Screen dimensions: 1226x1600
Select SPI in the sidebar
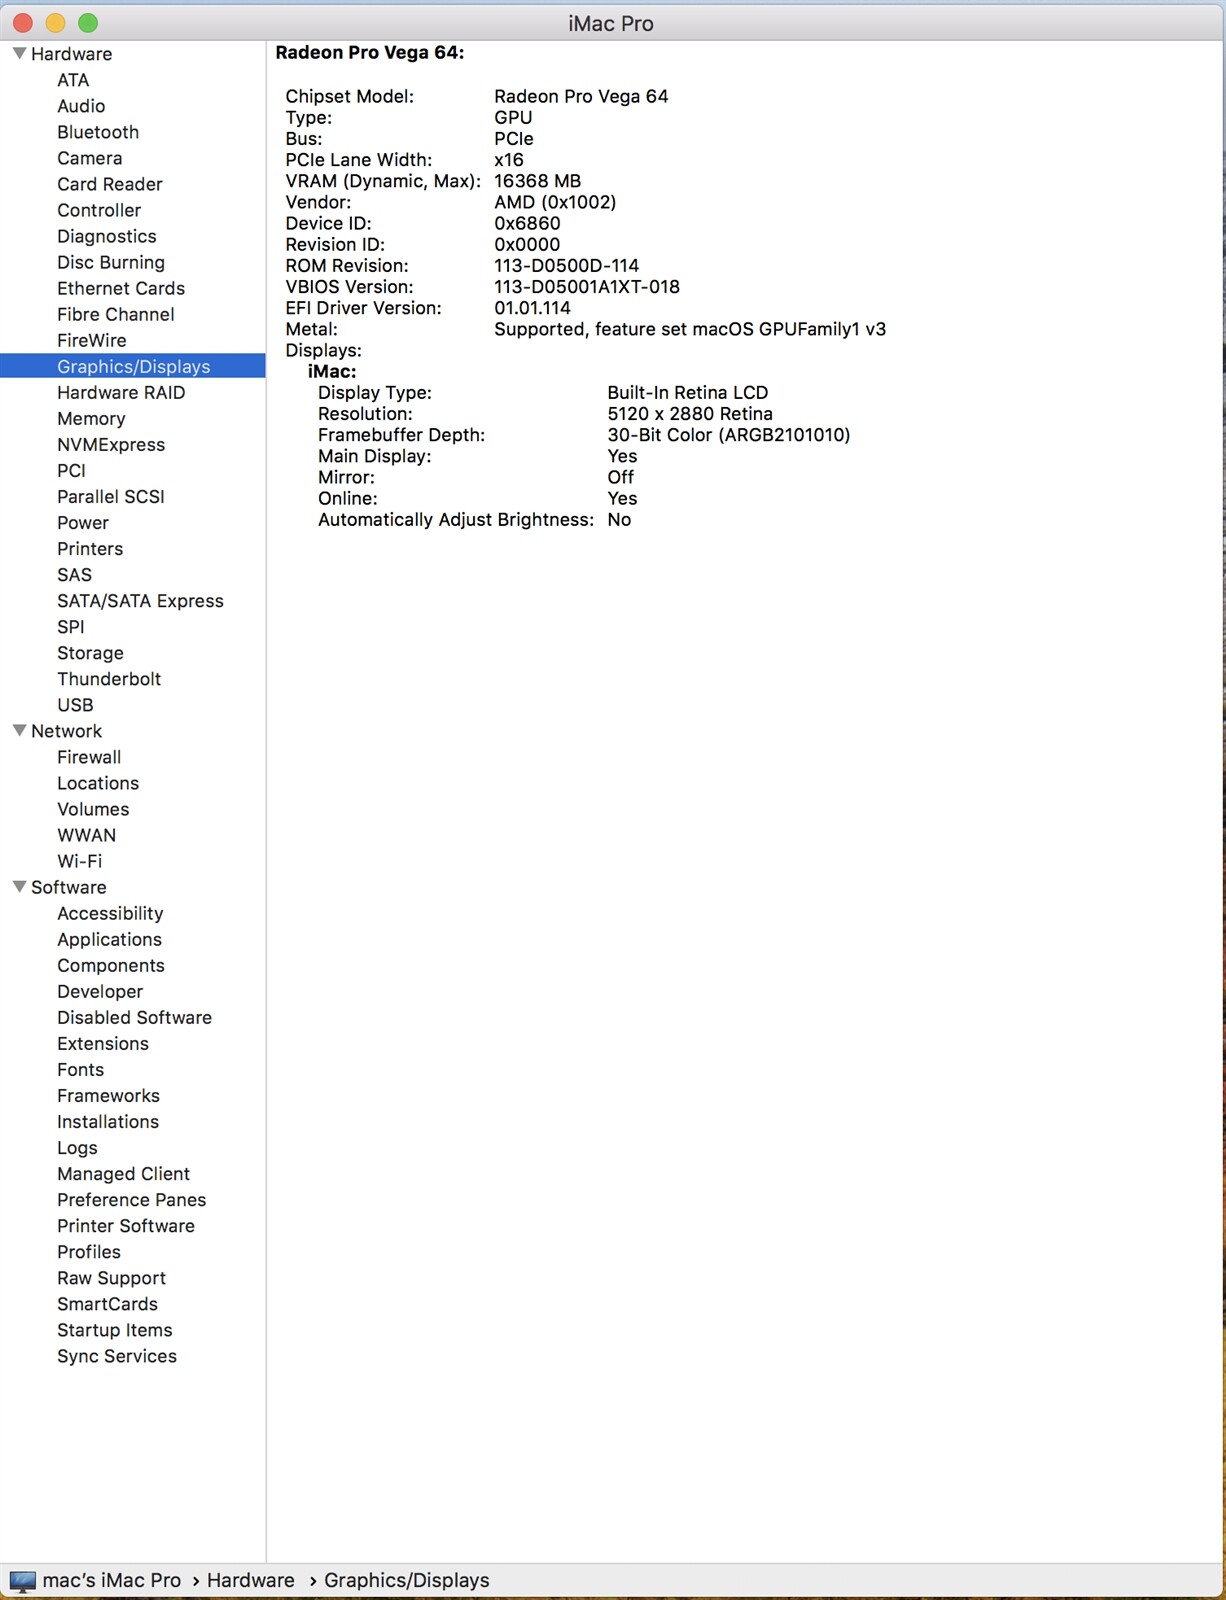pyautogui.click(x=71, y=626)
